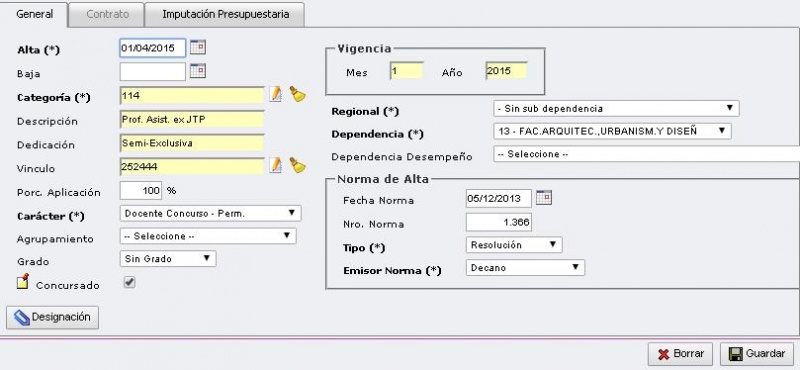Click the Nro. Norma field with 1.366
Screen dimensions: 800x370
pyautogui.click(x=498, y=222)
